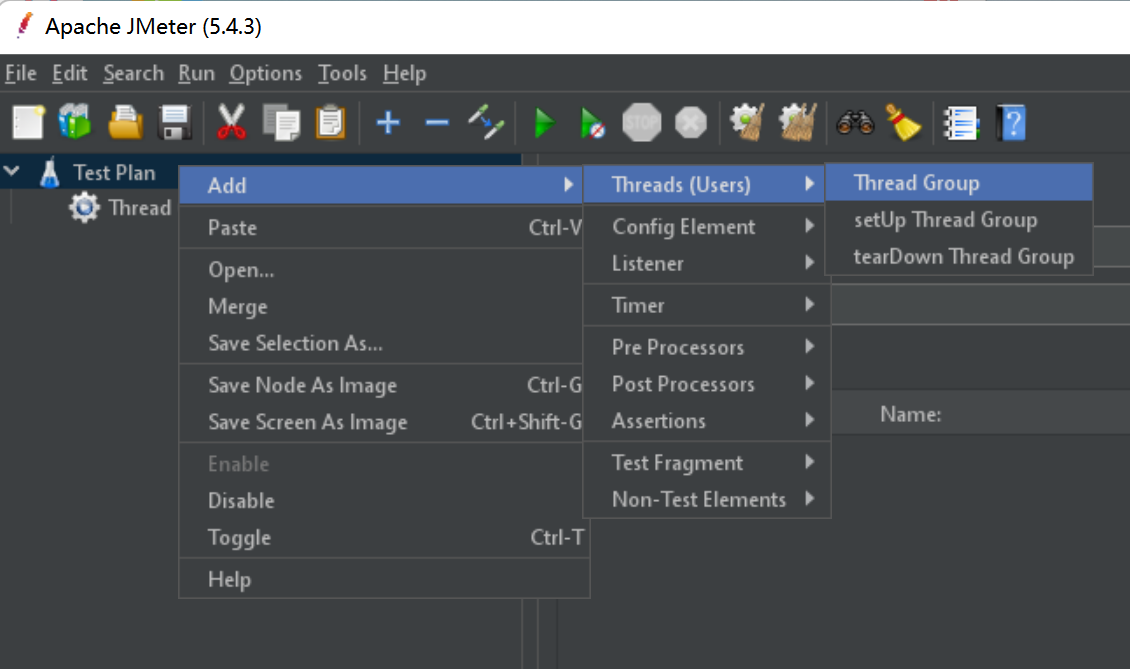Image resolution: width=1130 pixels, height=669 pixels.
Task: Select tearDown Thread Group
Action: coord(958,256)
